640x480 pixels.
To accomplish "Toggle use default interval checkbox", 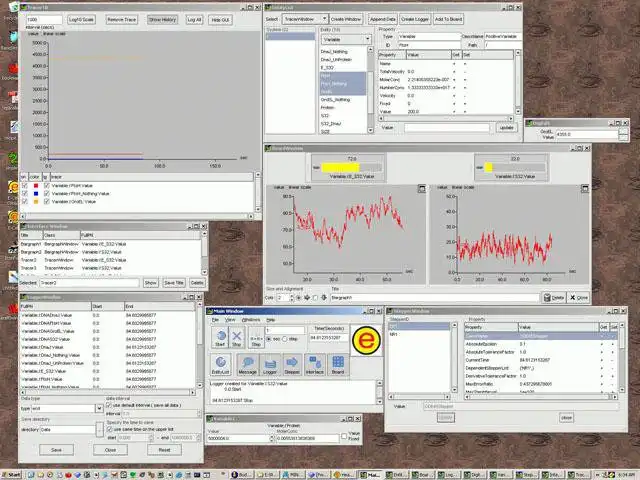I will [x=109, y=405].
